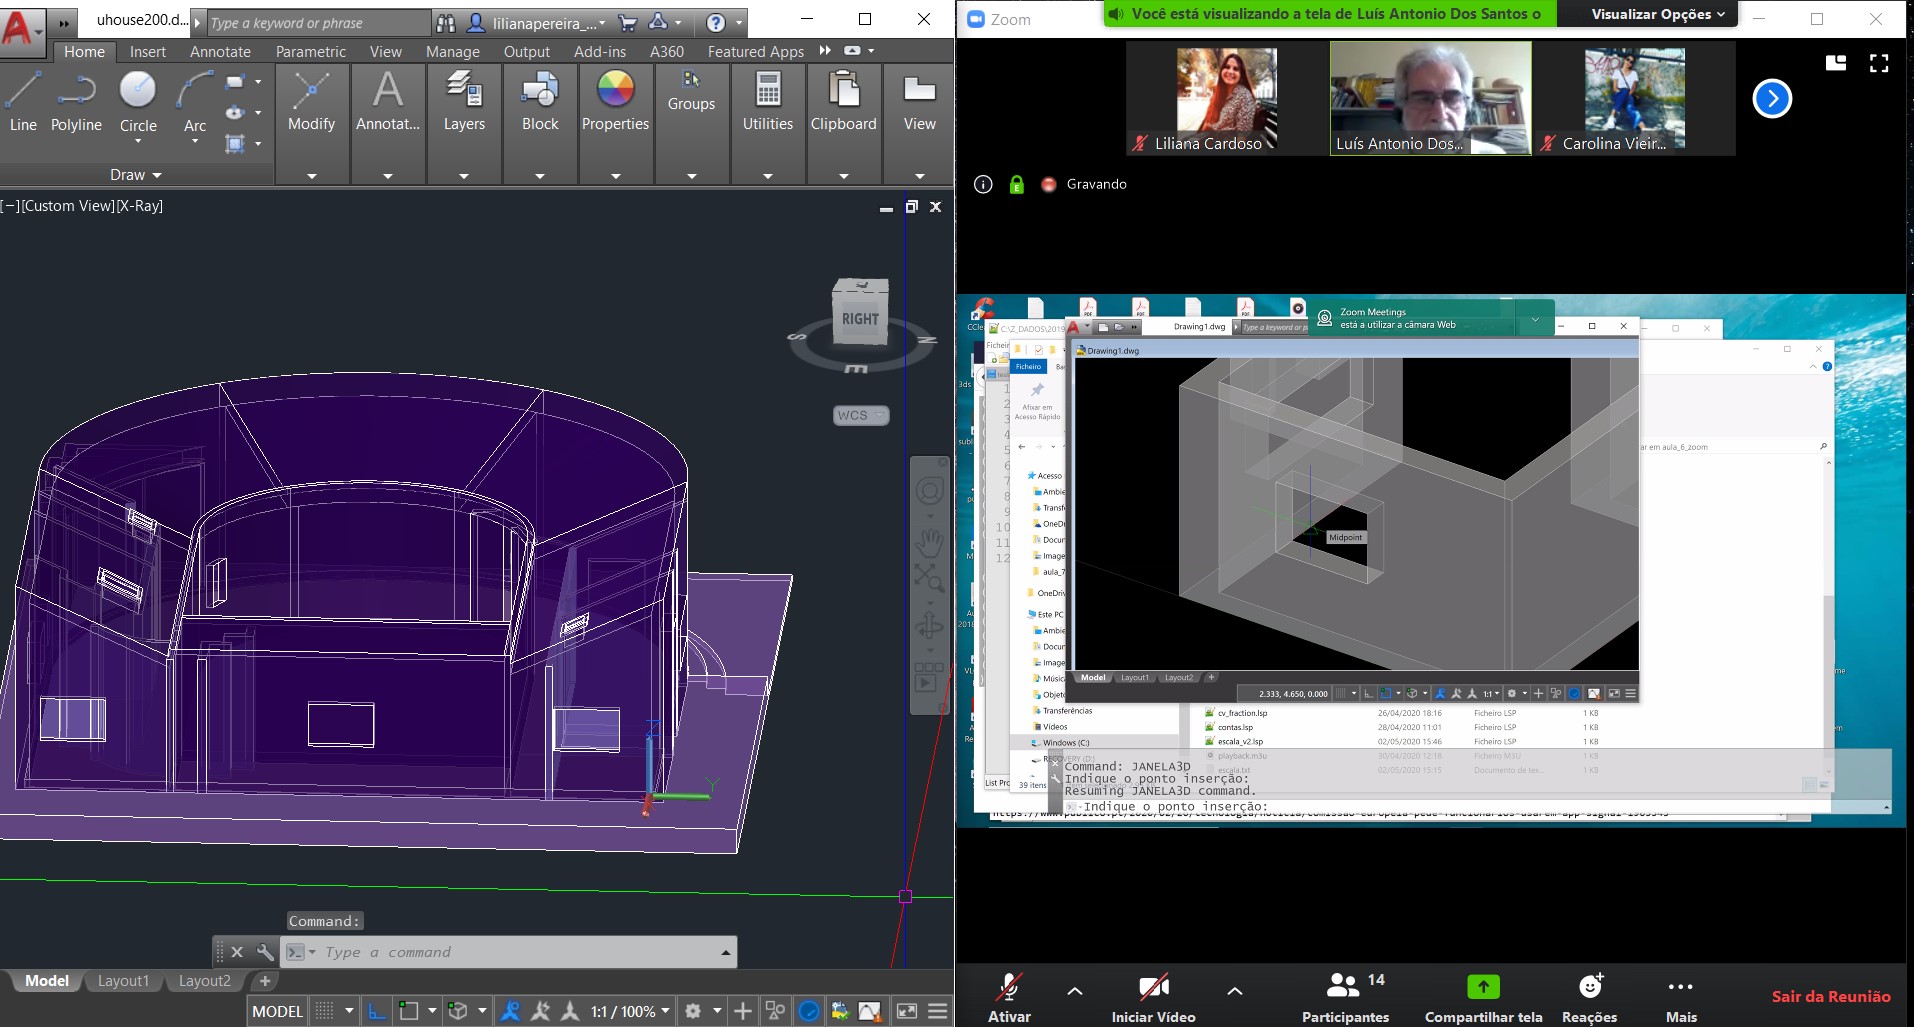
Task: Open the Annotation panel
Action: 388,124
